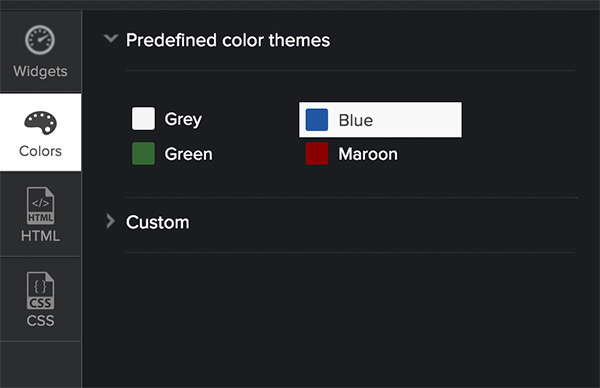This screenshot has height=388, width=600.
Task: Switch to the CSS tab label
Action: point(40,321)
